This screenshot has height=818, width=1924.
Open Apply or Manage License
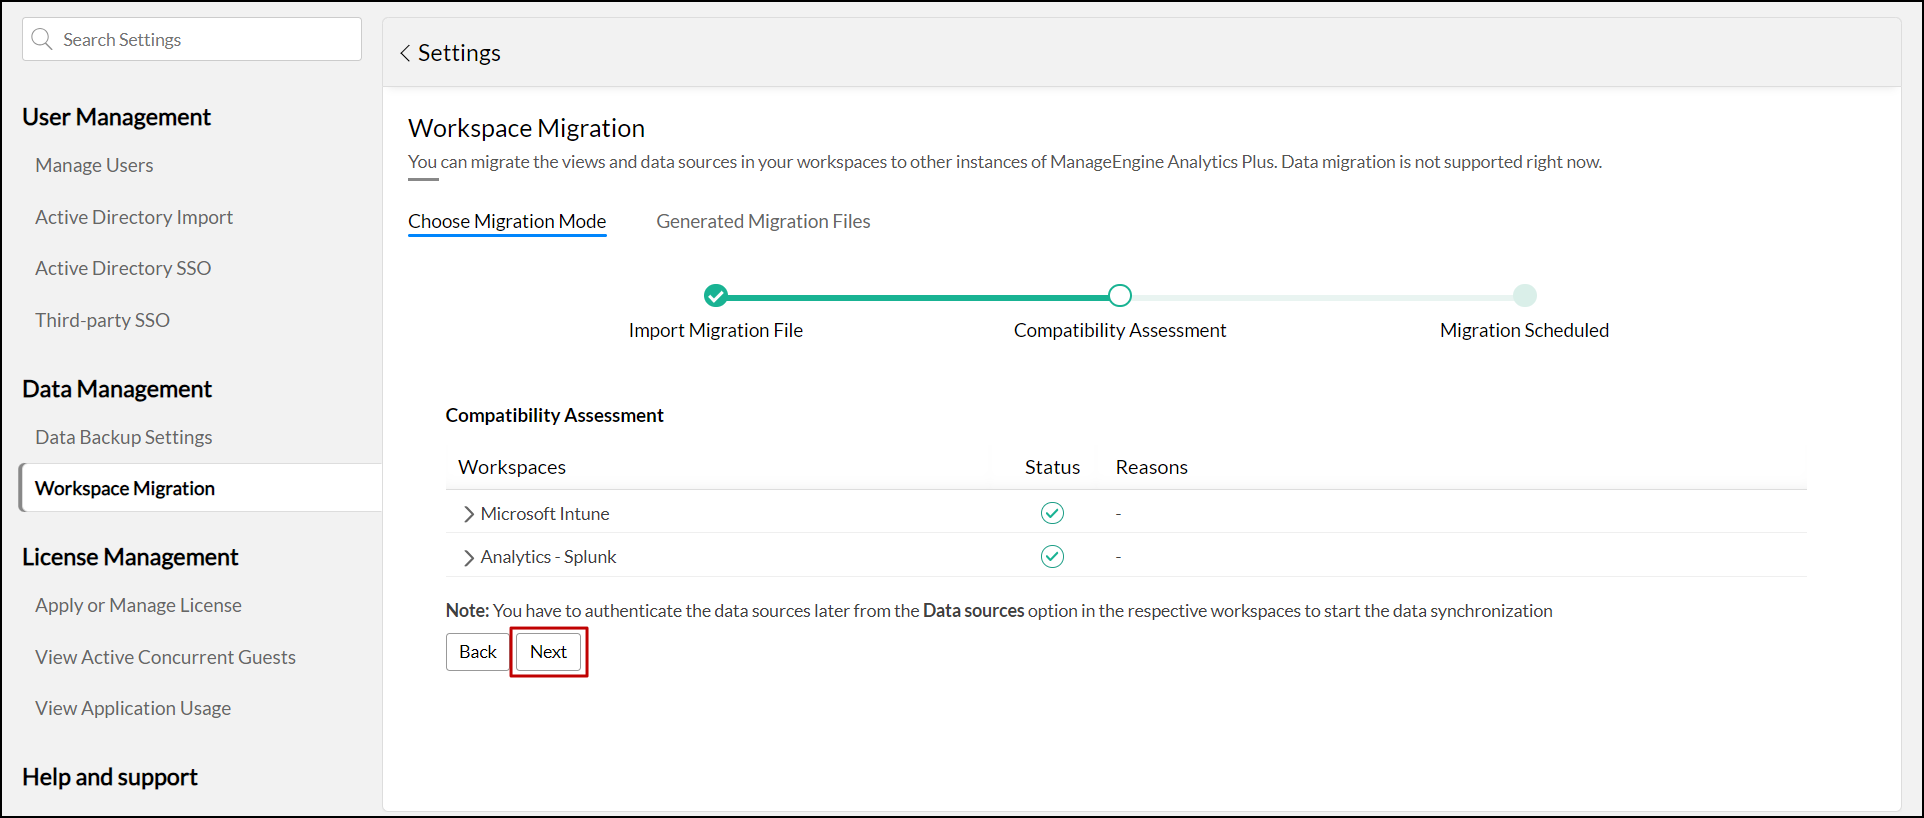point(138,605)
